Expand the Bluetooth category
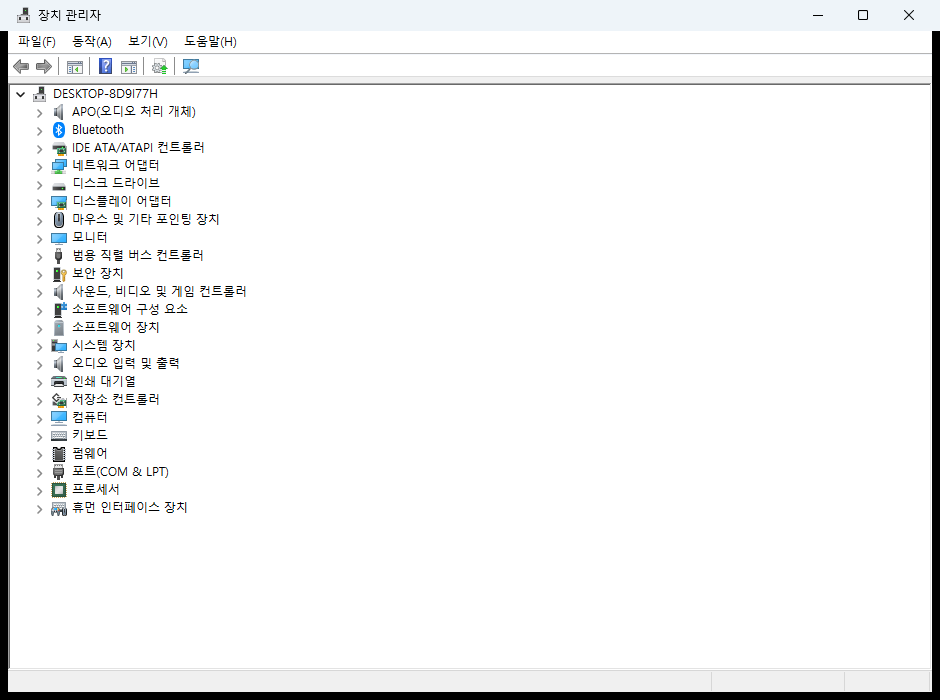Viewport: 940px width, 700px height. (x=40, y=130)
